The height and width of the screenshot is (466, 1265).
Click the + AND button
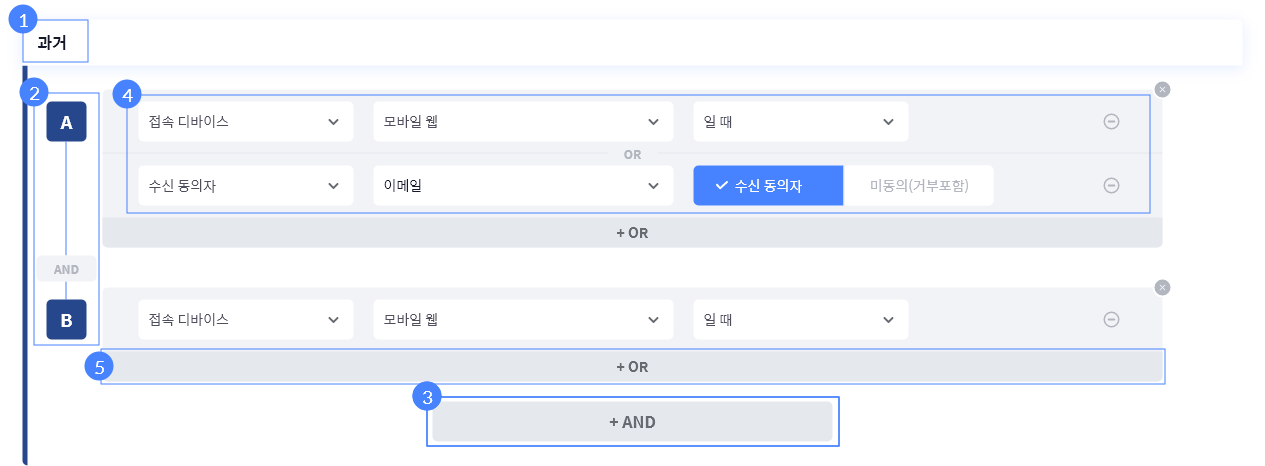[632, 422]
